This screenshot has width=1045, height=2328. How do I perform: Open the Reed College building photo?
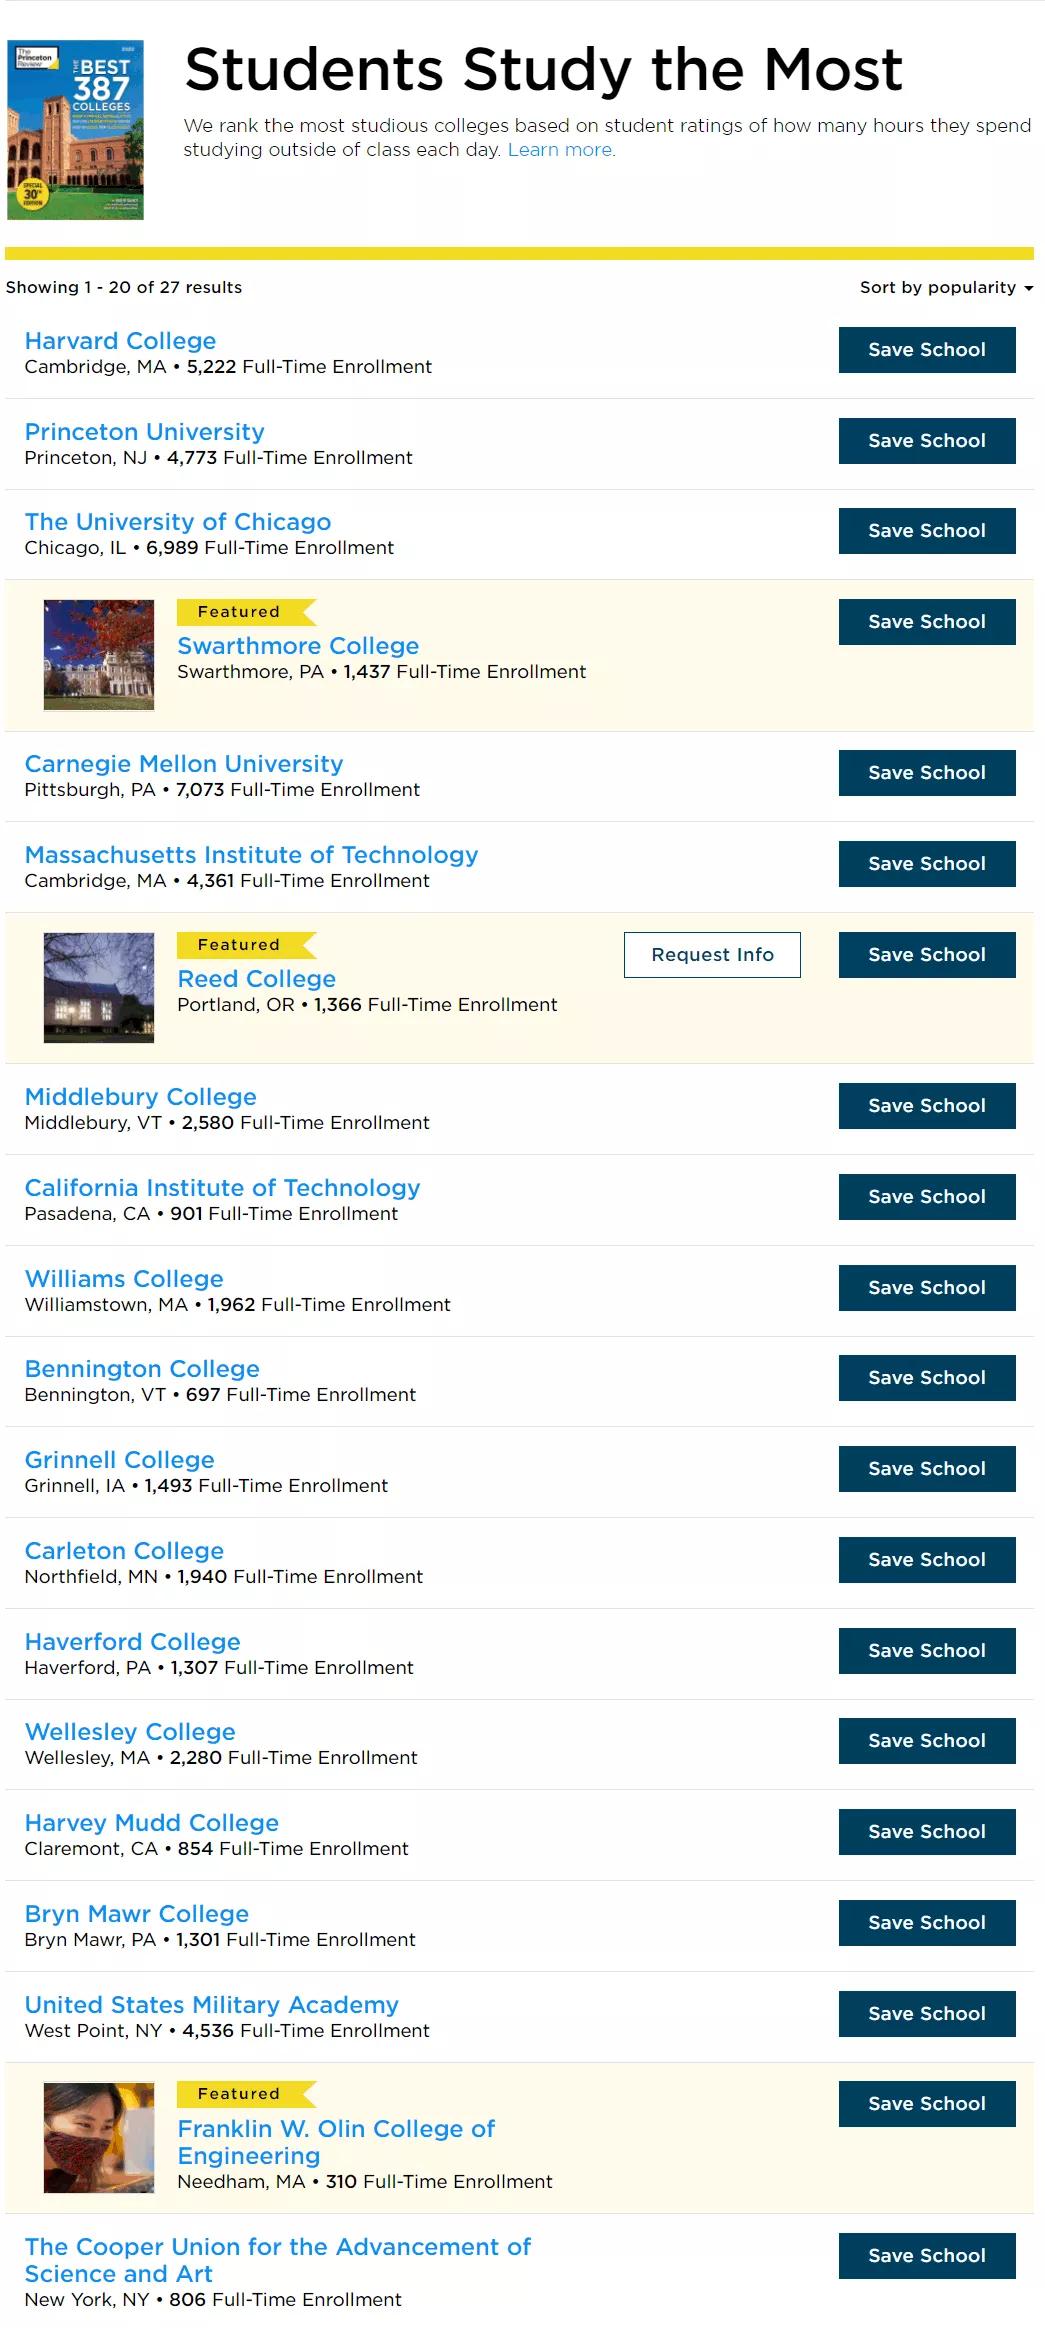tap(99, 988)
